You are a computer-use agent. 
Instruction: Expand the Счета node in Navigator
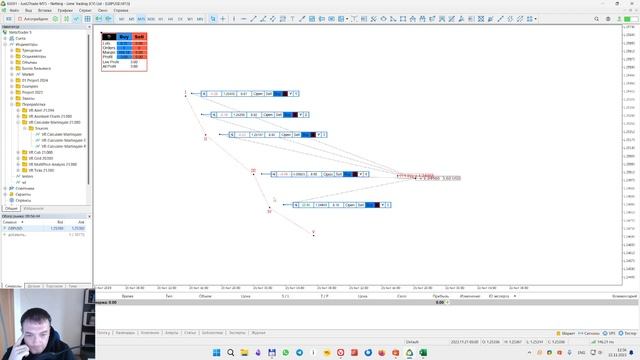5,38
